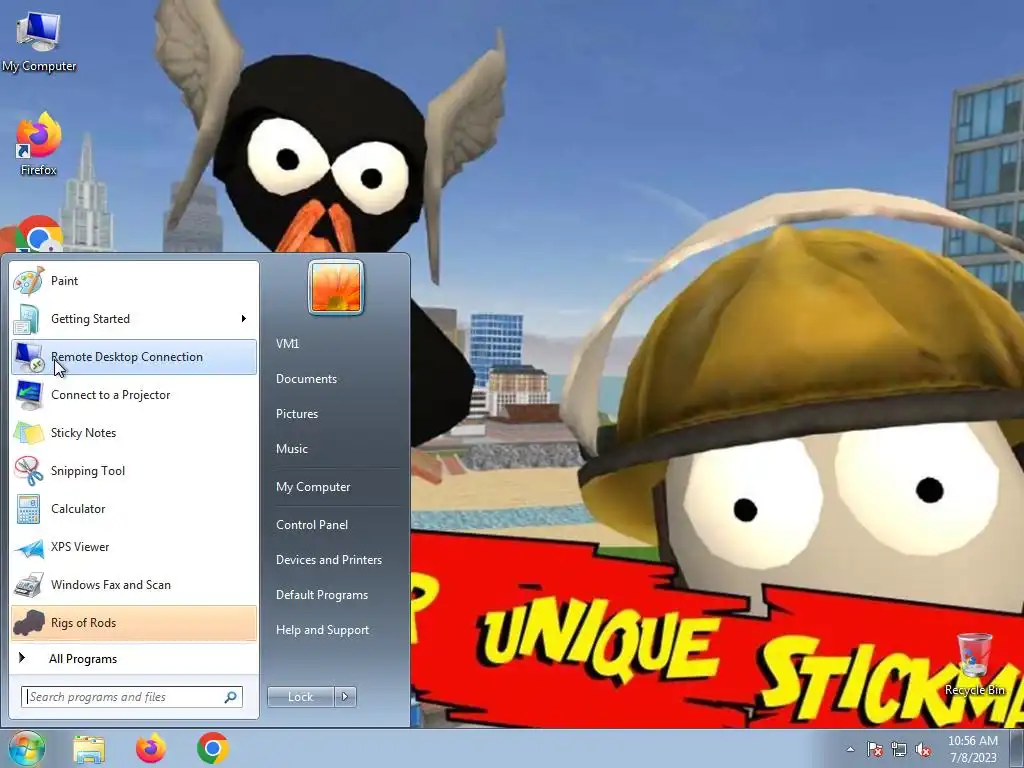The width and height of the screenshot is (1024, 768).
Task: Open Help and Support
Action: (x=322, y=630)
